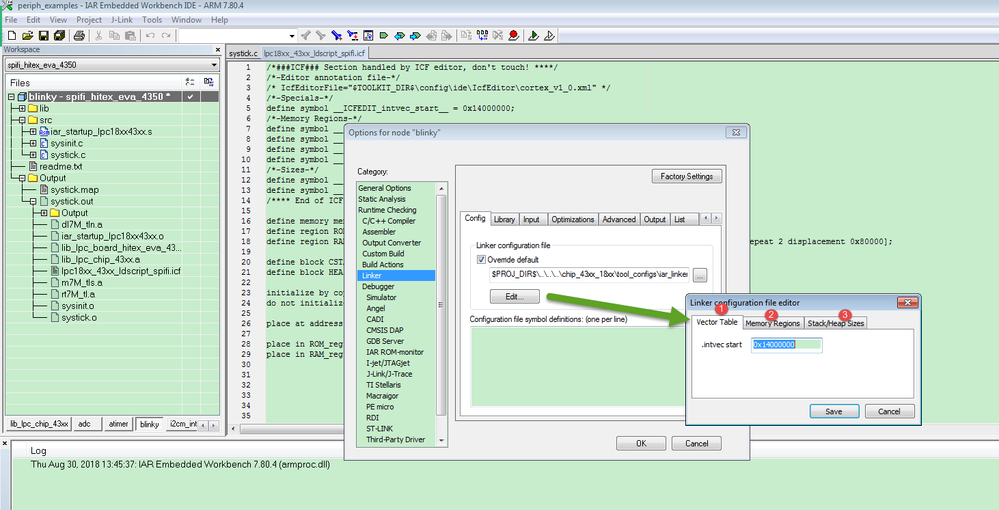Switch to the systick.c editor tab
Screen dimensions: 999x510
[x=243, y=54]
